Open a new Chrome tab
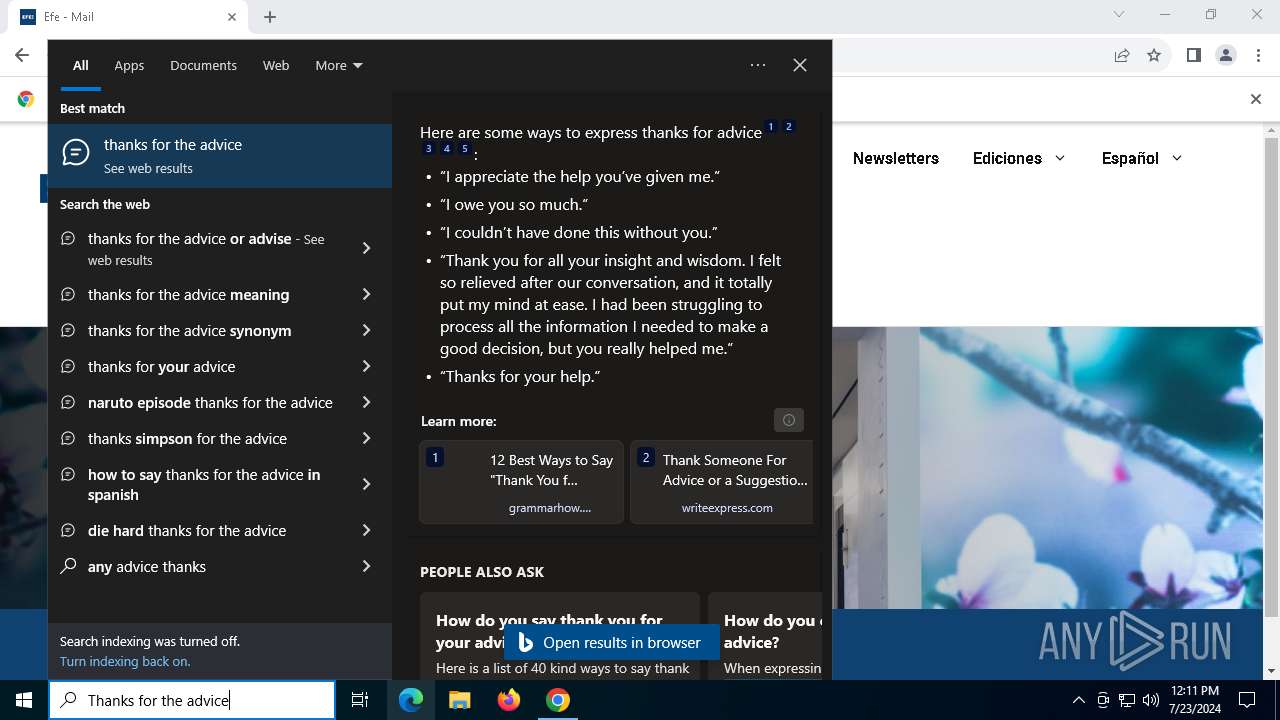 click(x=270, y=17)
